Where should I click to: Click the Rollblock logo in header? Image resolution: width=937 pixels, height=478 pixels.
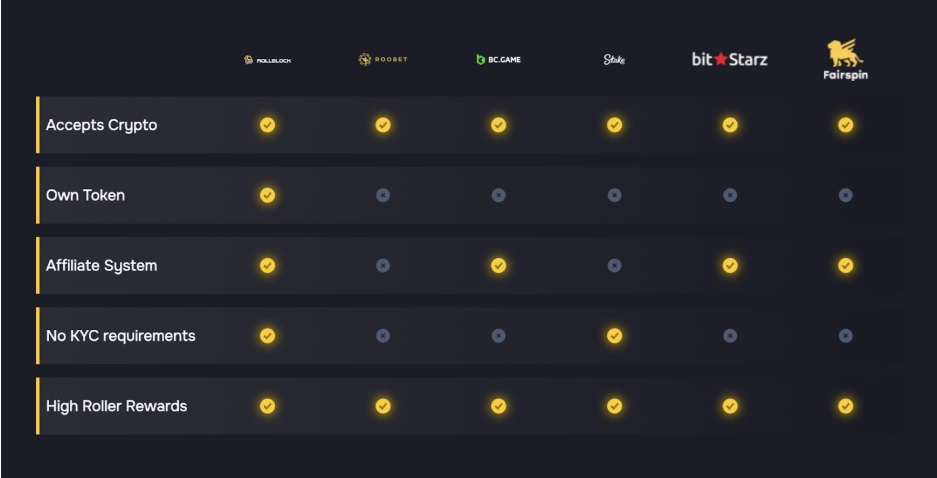(267, 60)
